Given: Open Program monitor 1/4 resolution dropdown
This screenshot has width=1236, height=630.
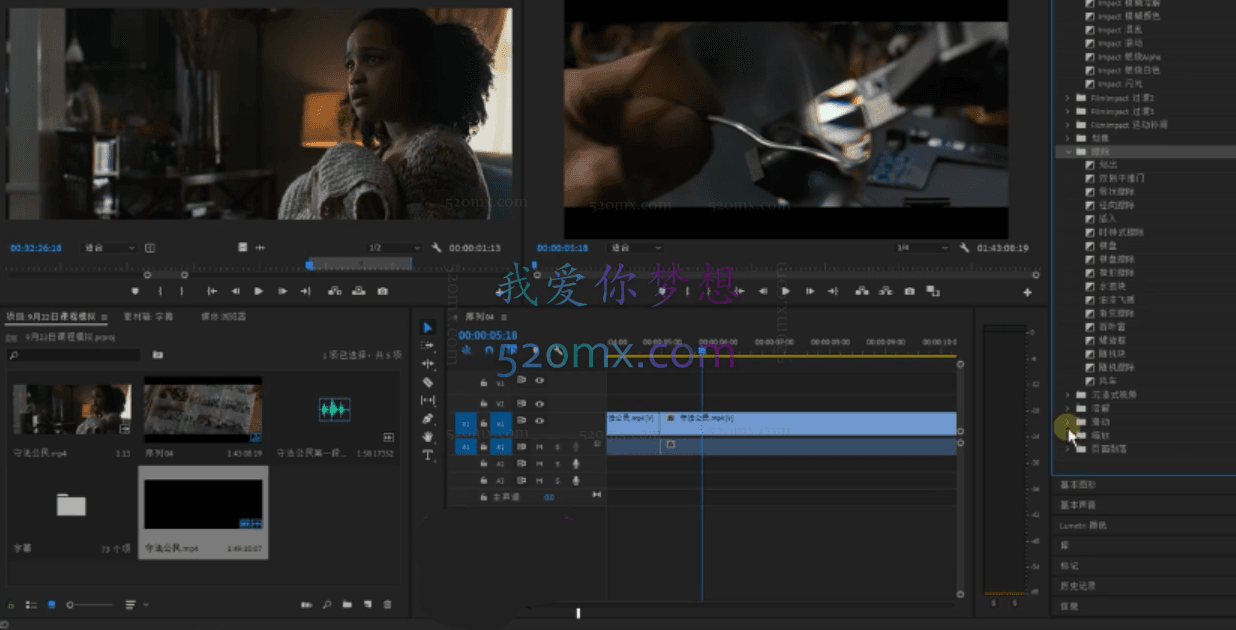Looking at the screenshot, I should 923,247.
